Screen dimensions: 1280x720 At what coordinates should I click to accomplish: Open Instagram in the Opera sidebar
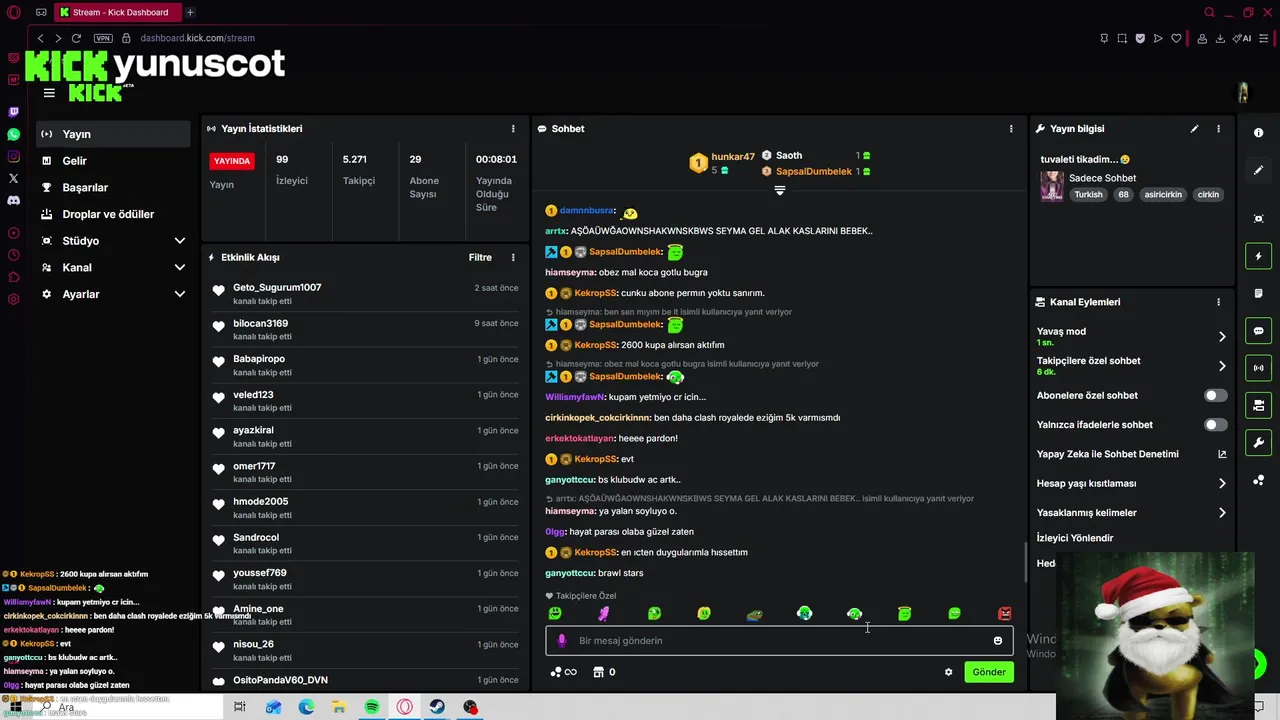click(13, 156)
